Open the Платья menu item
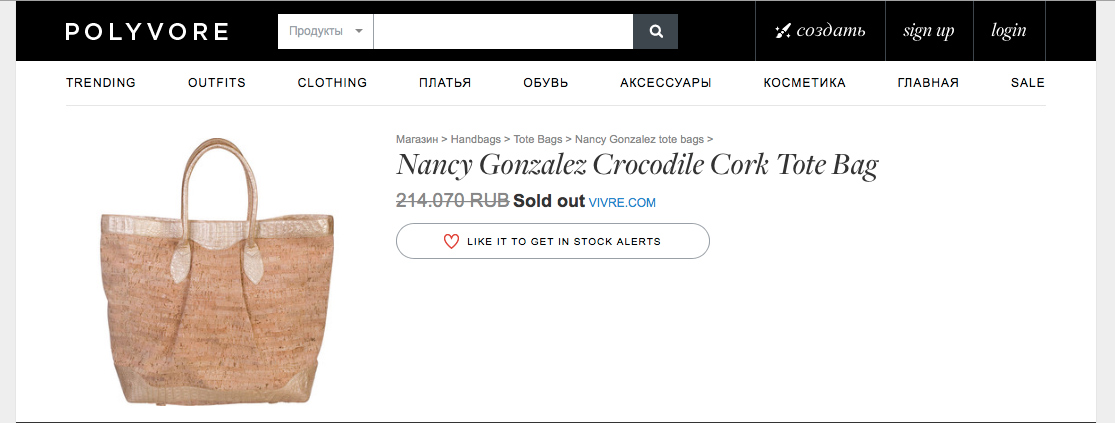 click(445, 83)
